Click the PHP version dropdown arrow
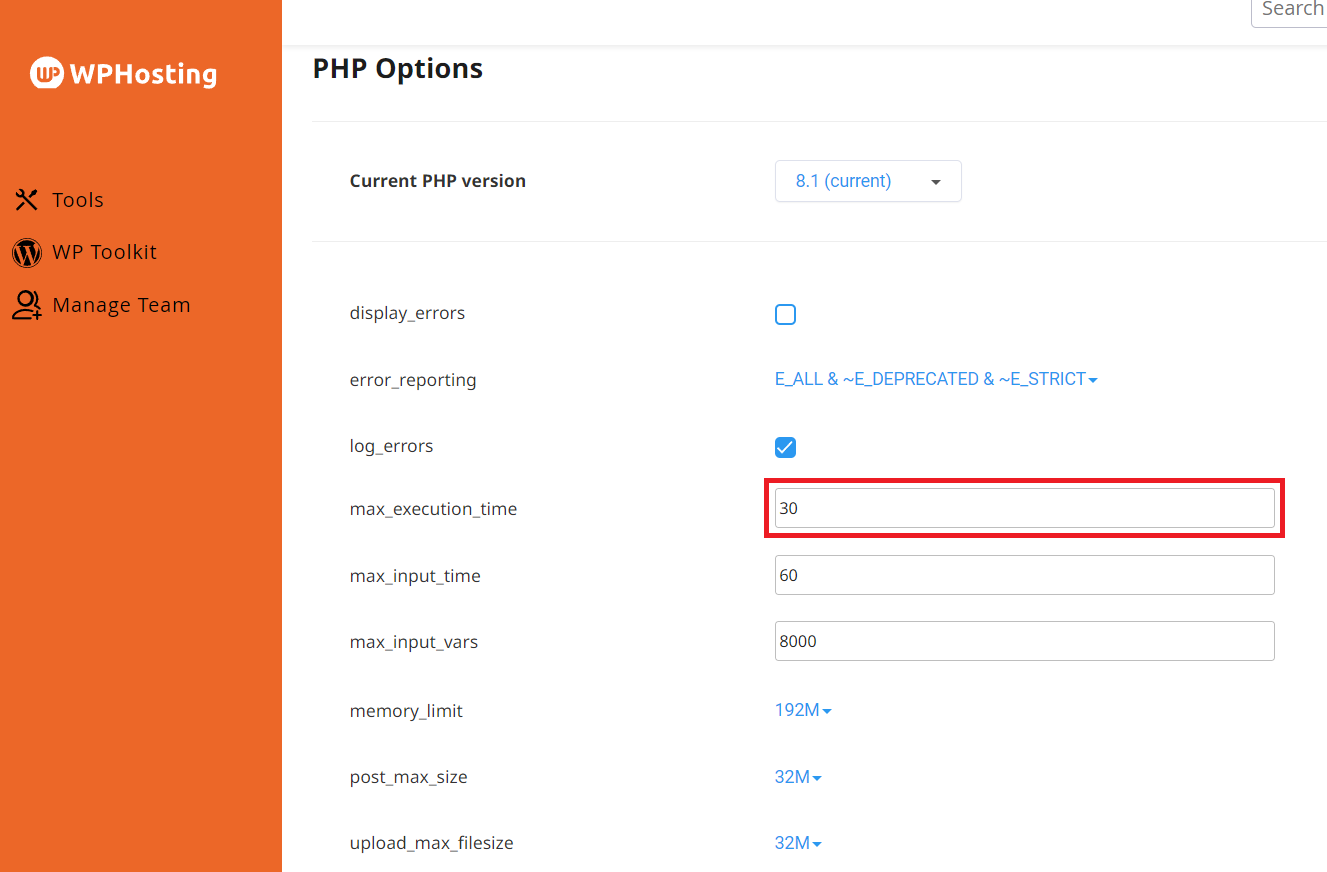 pyautogui.click(x=936, y=182)
